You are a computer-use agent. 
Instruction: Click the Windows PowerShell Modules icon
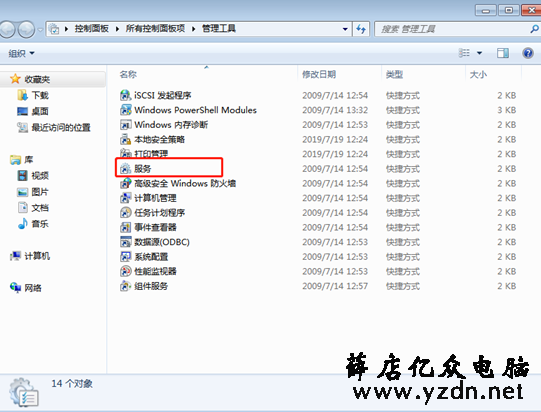tap(125, 110)
